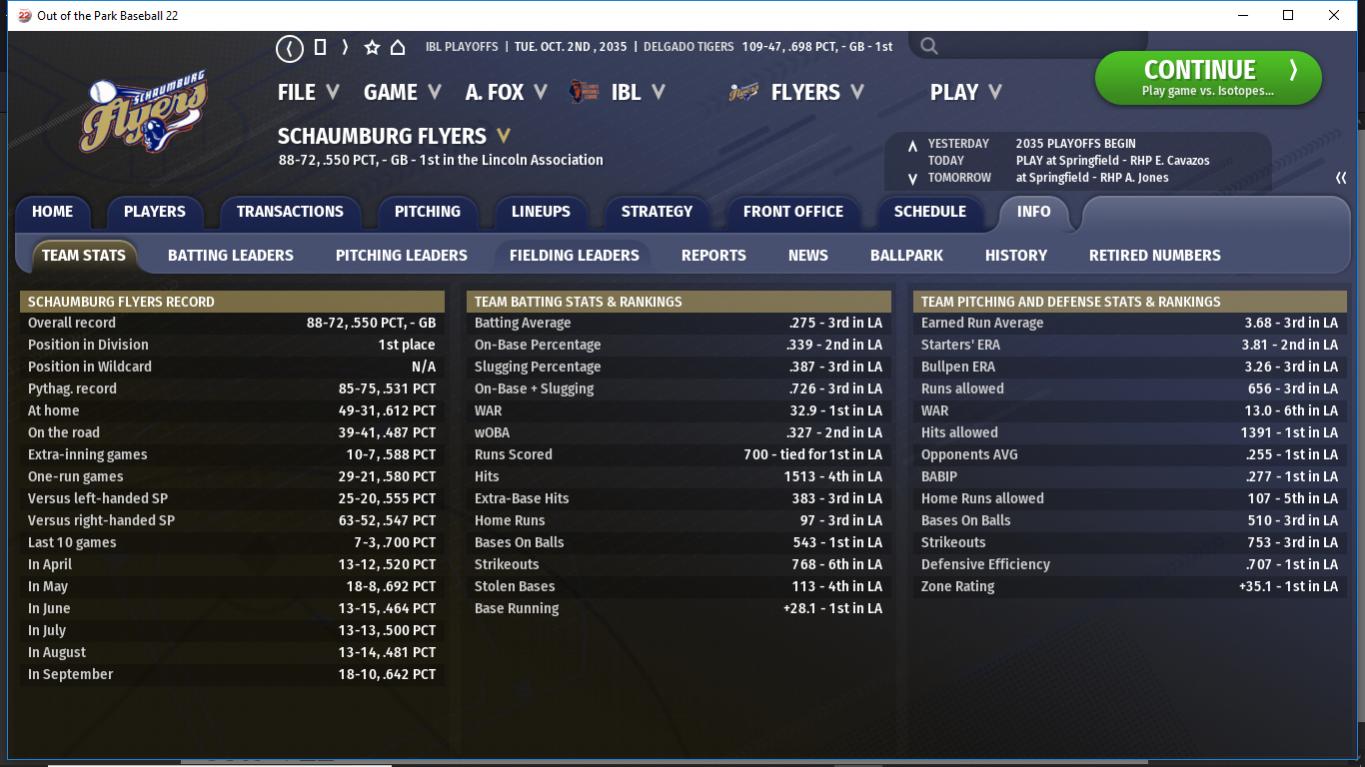
Task: Click today's game at Springfield link
Action: pyautogui.click(x=1113, y=160)
